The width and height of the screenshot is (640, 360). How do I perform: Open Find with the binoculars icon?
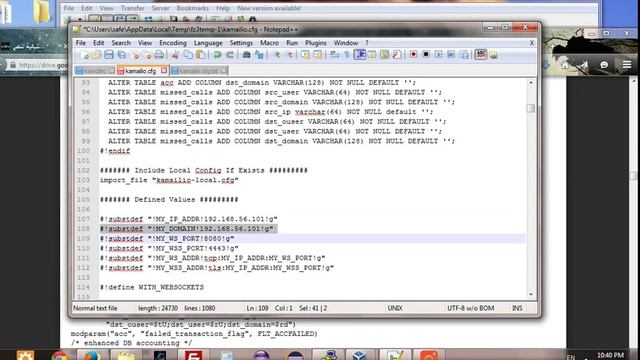(246, 55)
